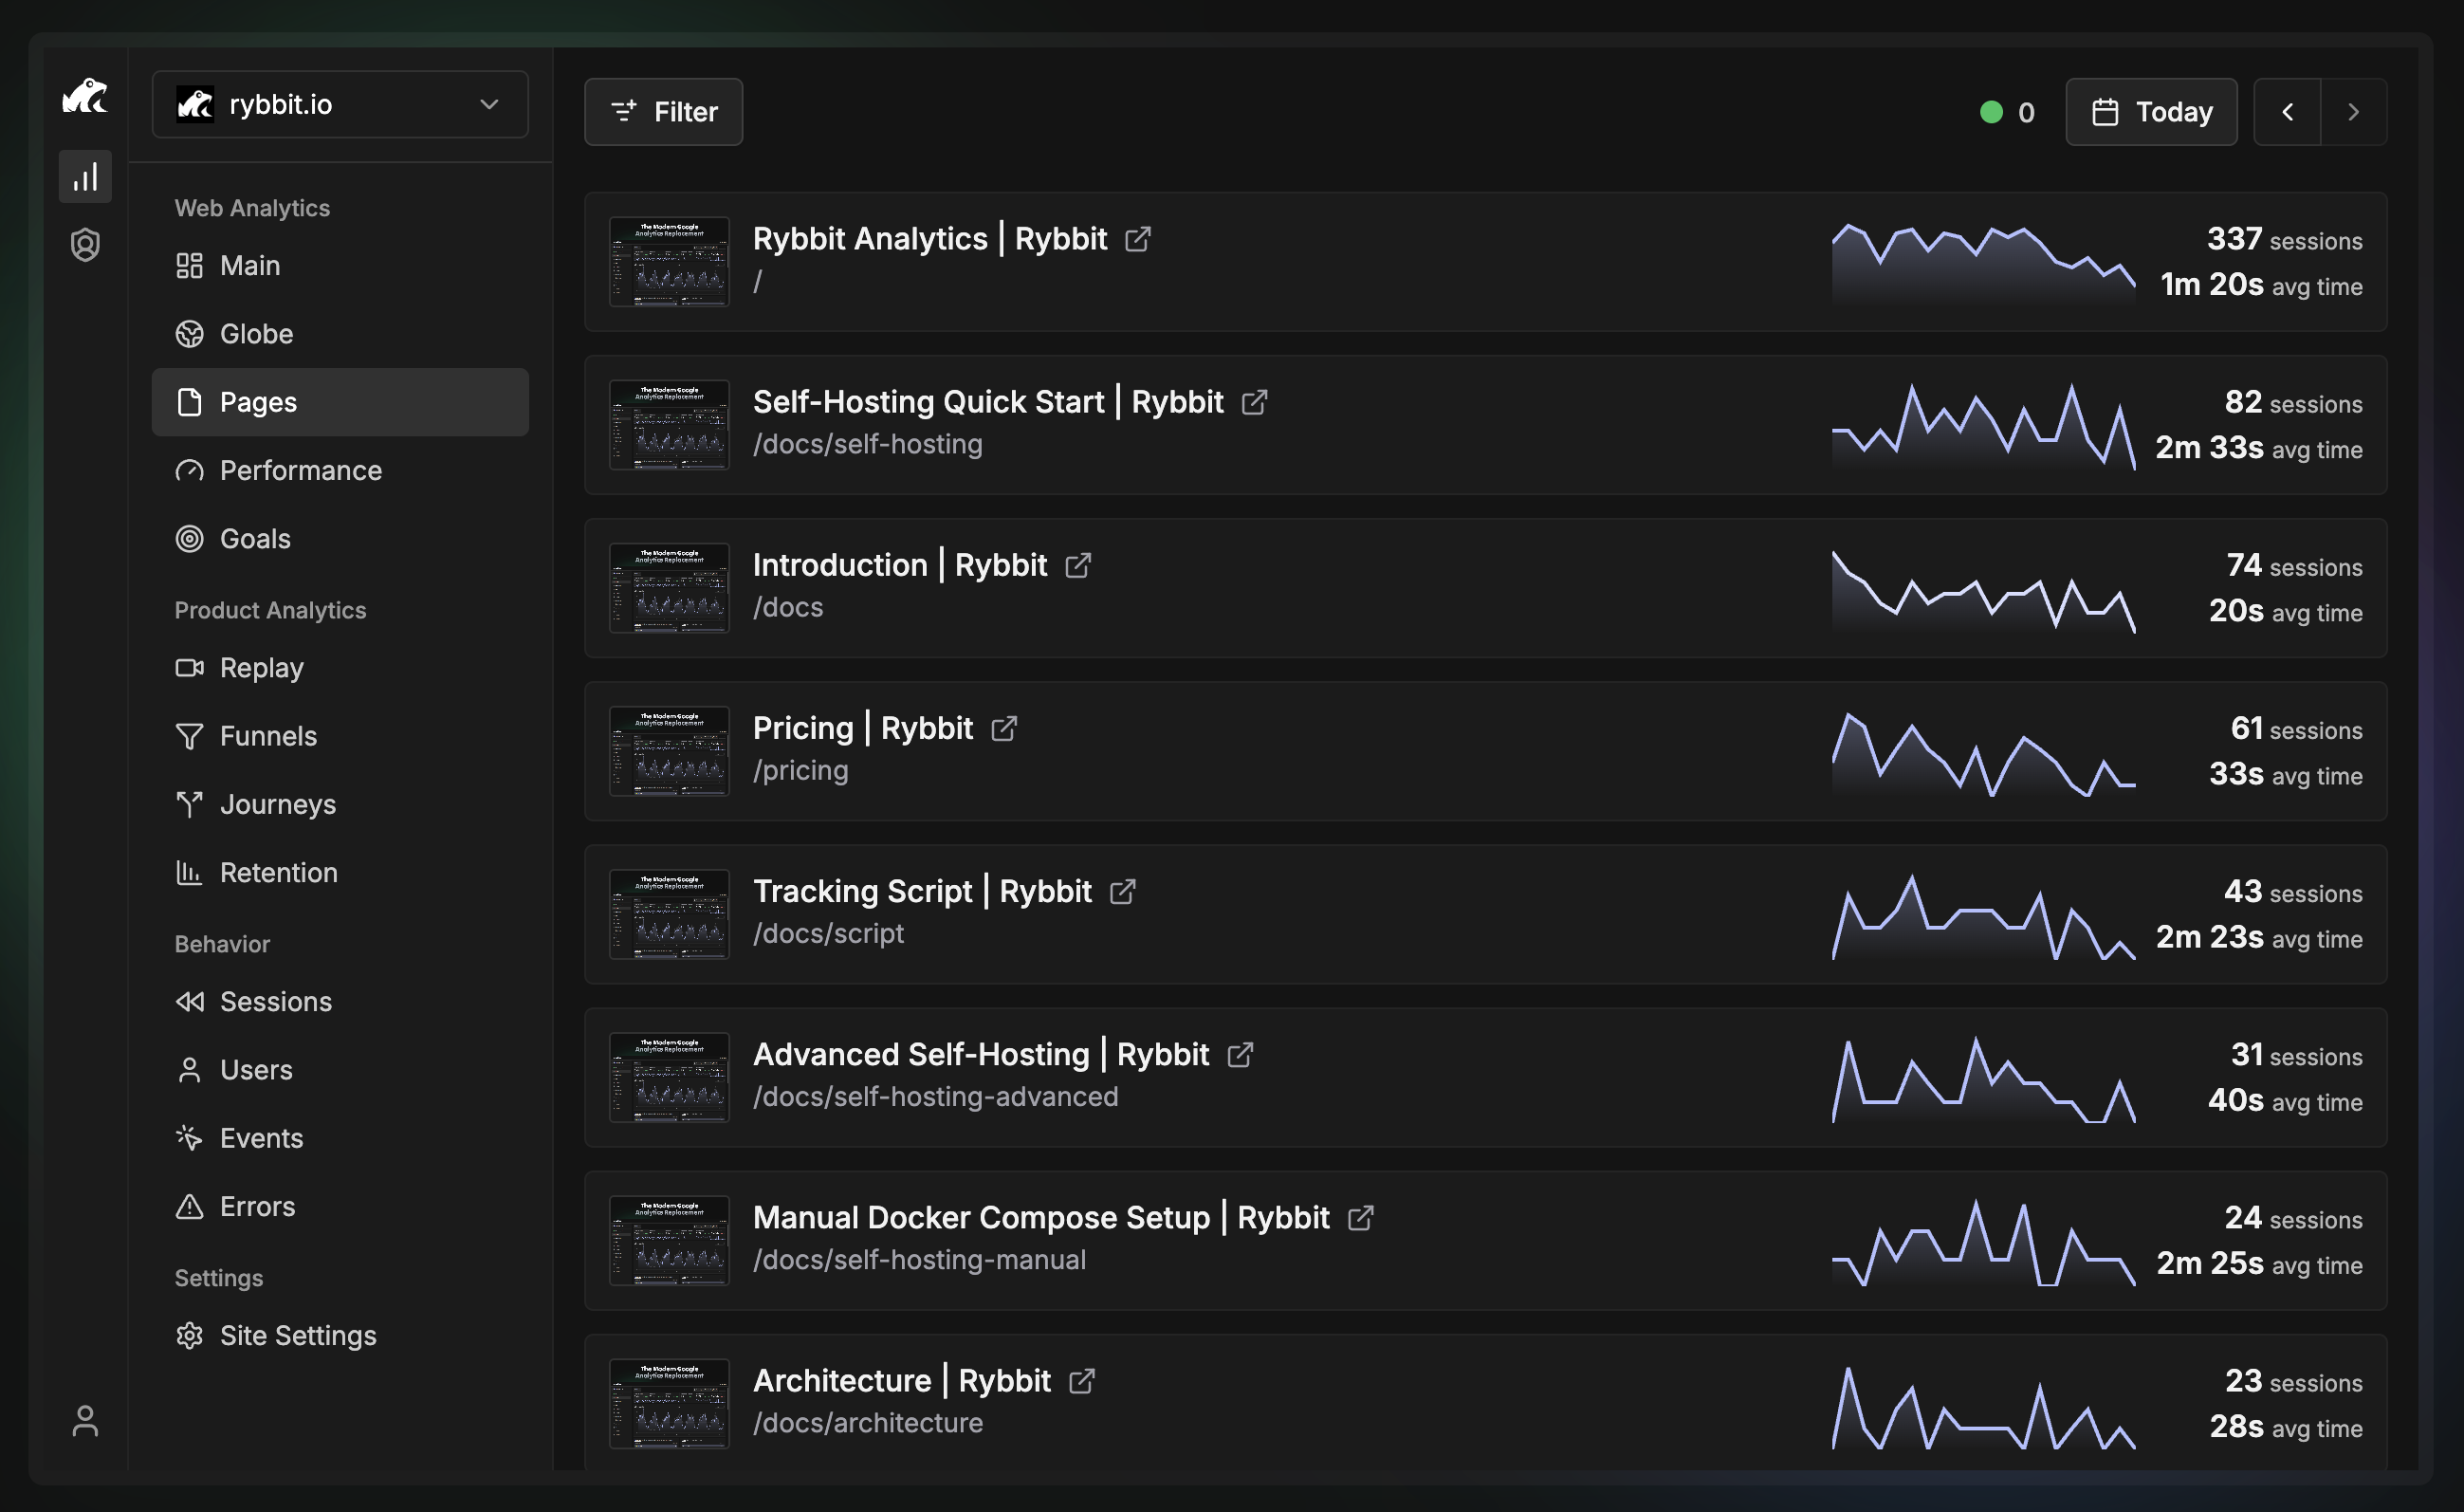Go to next day with right chevron
Image resolution: width=2464 pixels, height=1512 pixels.
click(2353, 112)
